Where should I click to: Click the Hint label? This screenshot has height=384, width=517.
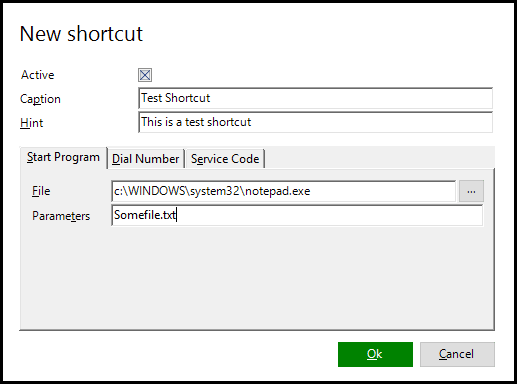pyautogui.click(x=32, y=123)
